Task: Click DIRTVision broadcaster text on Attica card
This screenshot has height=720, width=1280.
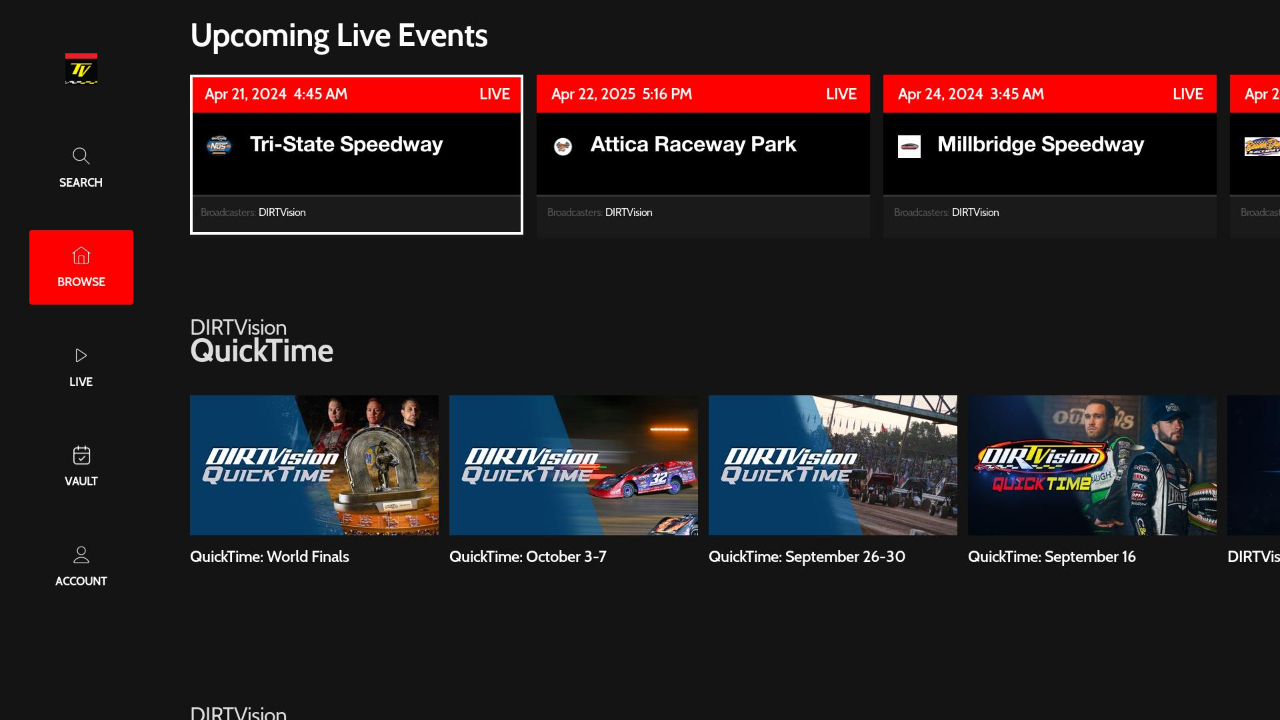Action: [629, 212]
